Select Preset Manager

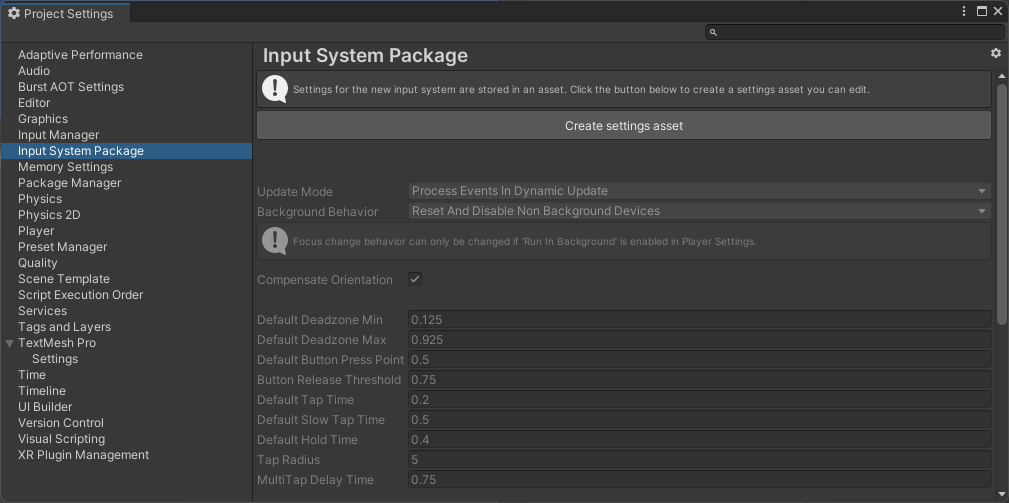tap(62, 247)
